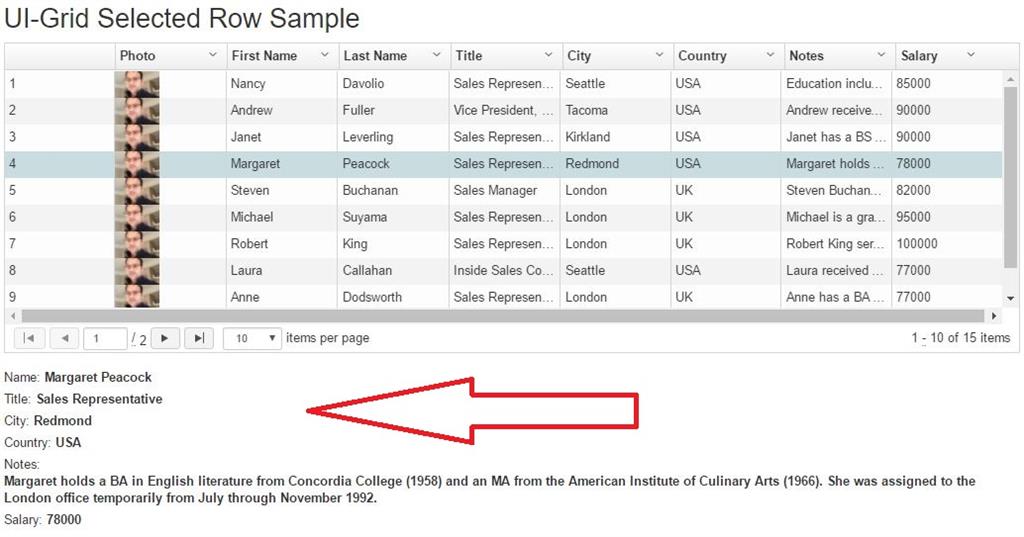Click the page number input field

[105, 339]
